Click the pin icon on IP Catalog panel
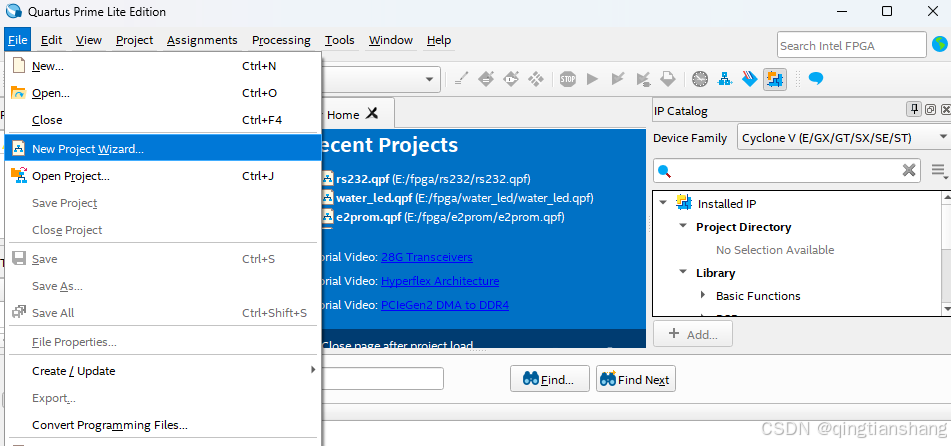 (913, 110)
